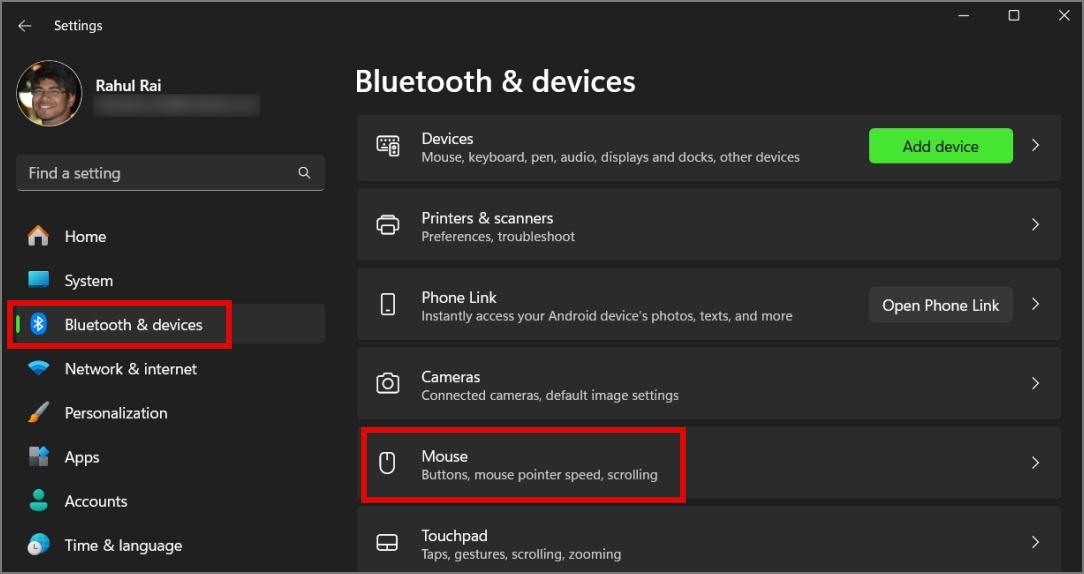
Task: Click the Printers & scanners printer icon
Action: tap(388, 225)
